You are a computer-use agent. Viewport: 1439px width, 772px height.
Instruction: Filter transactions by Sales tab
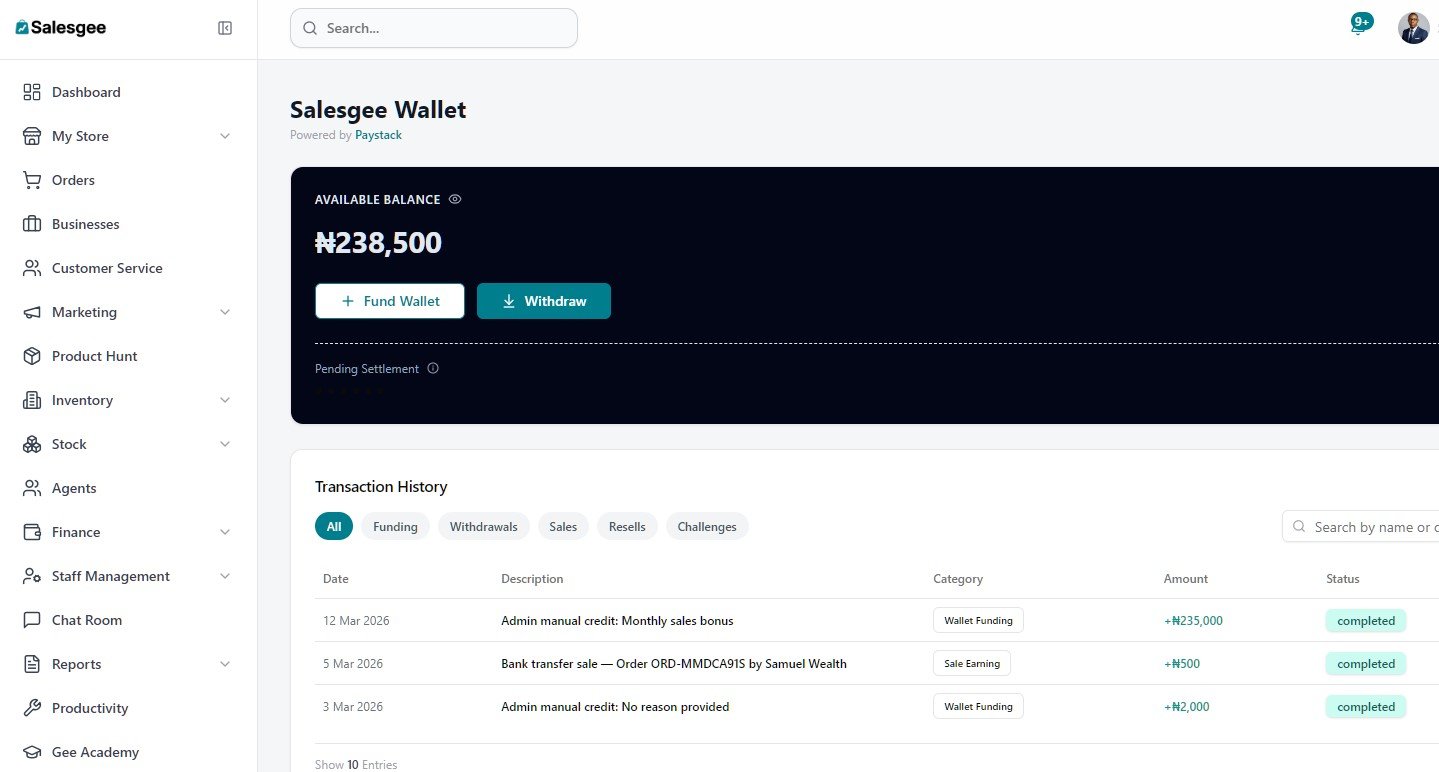tap(563, 526)
